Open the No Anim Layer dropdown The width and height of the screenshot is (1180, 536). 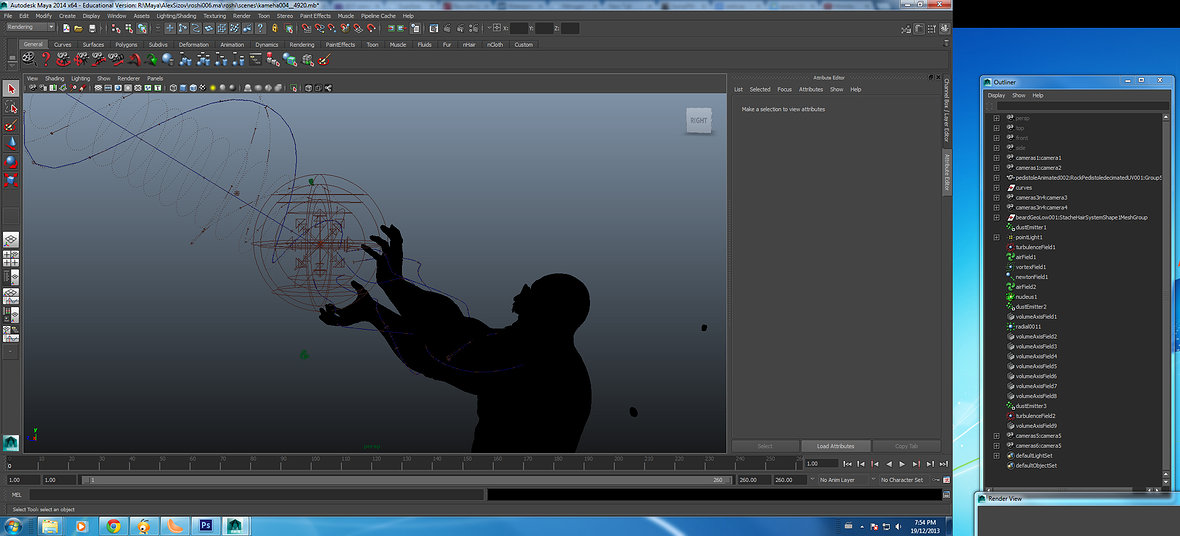coord(836,480)
